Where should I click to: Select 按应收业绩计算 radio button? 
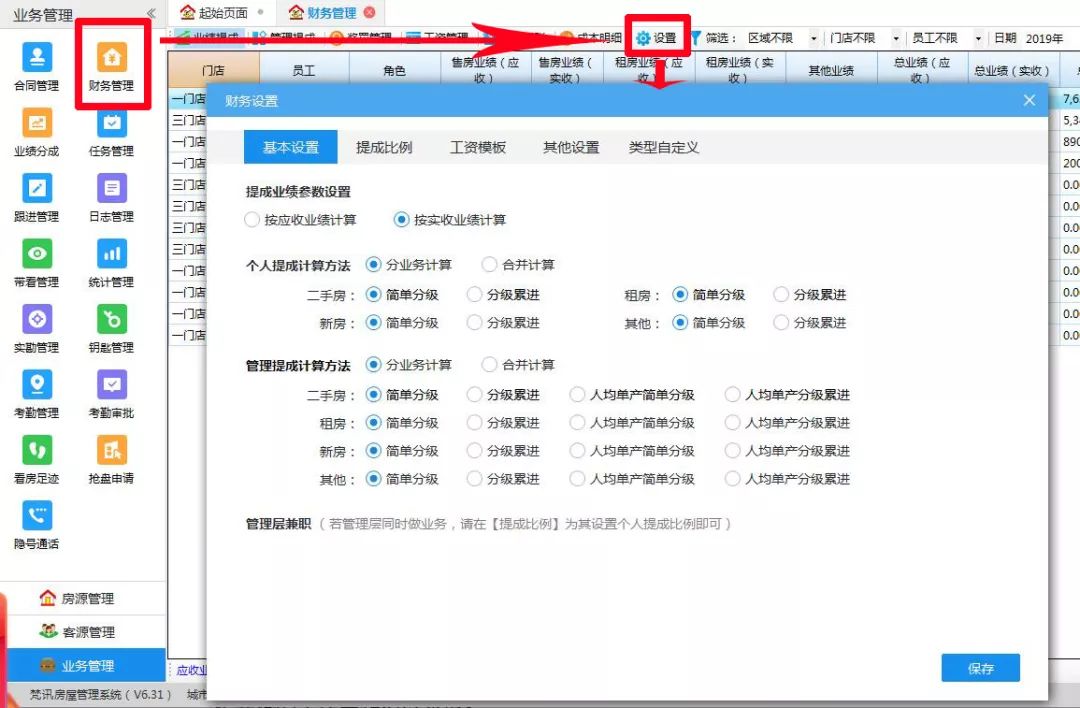[252, 220]
